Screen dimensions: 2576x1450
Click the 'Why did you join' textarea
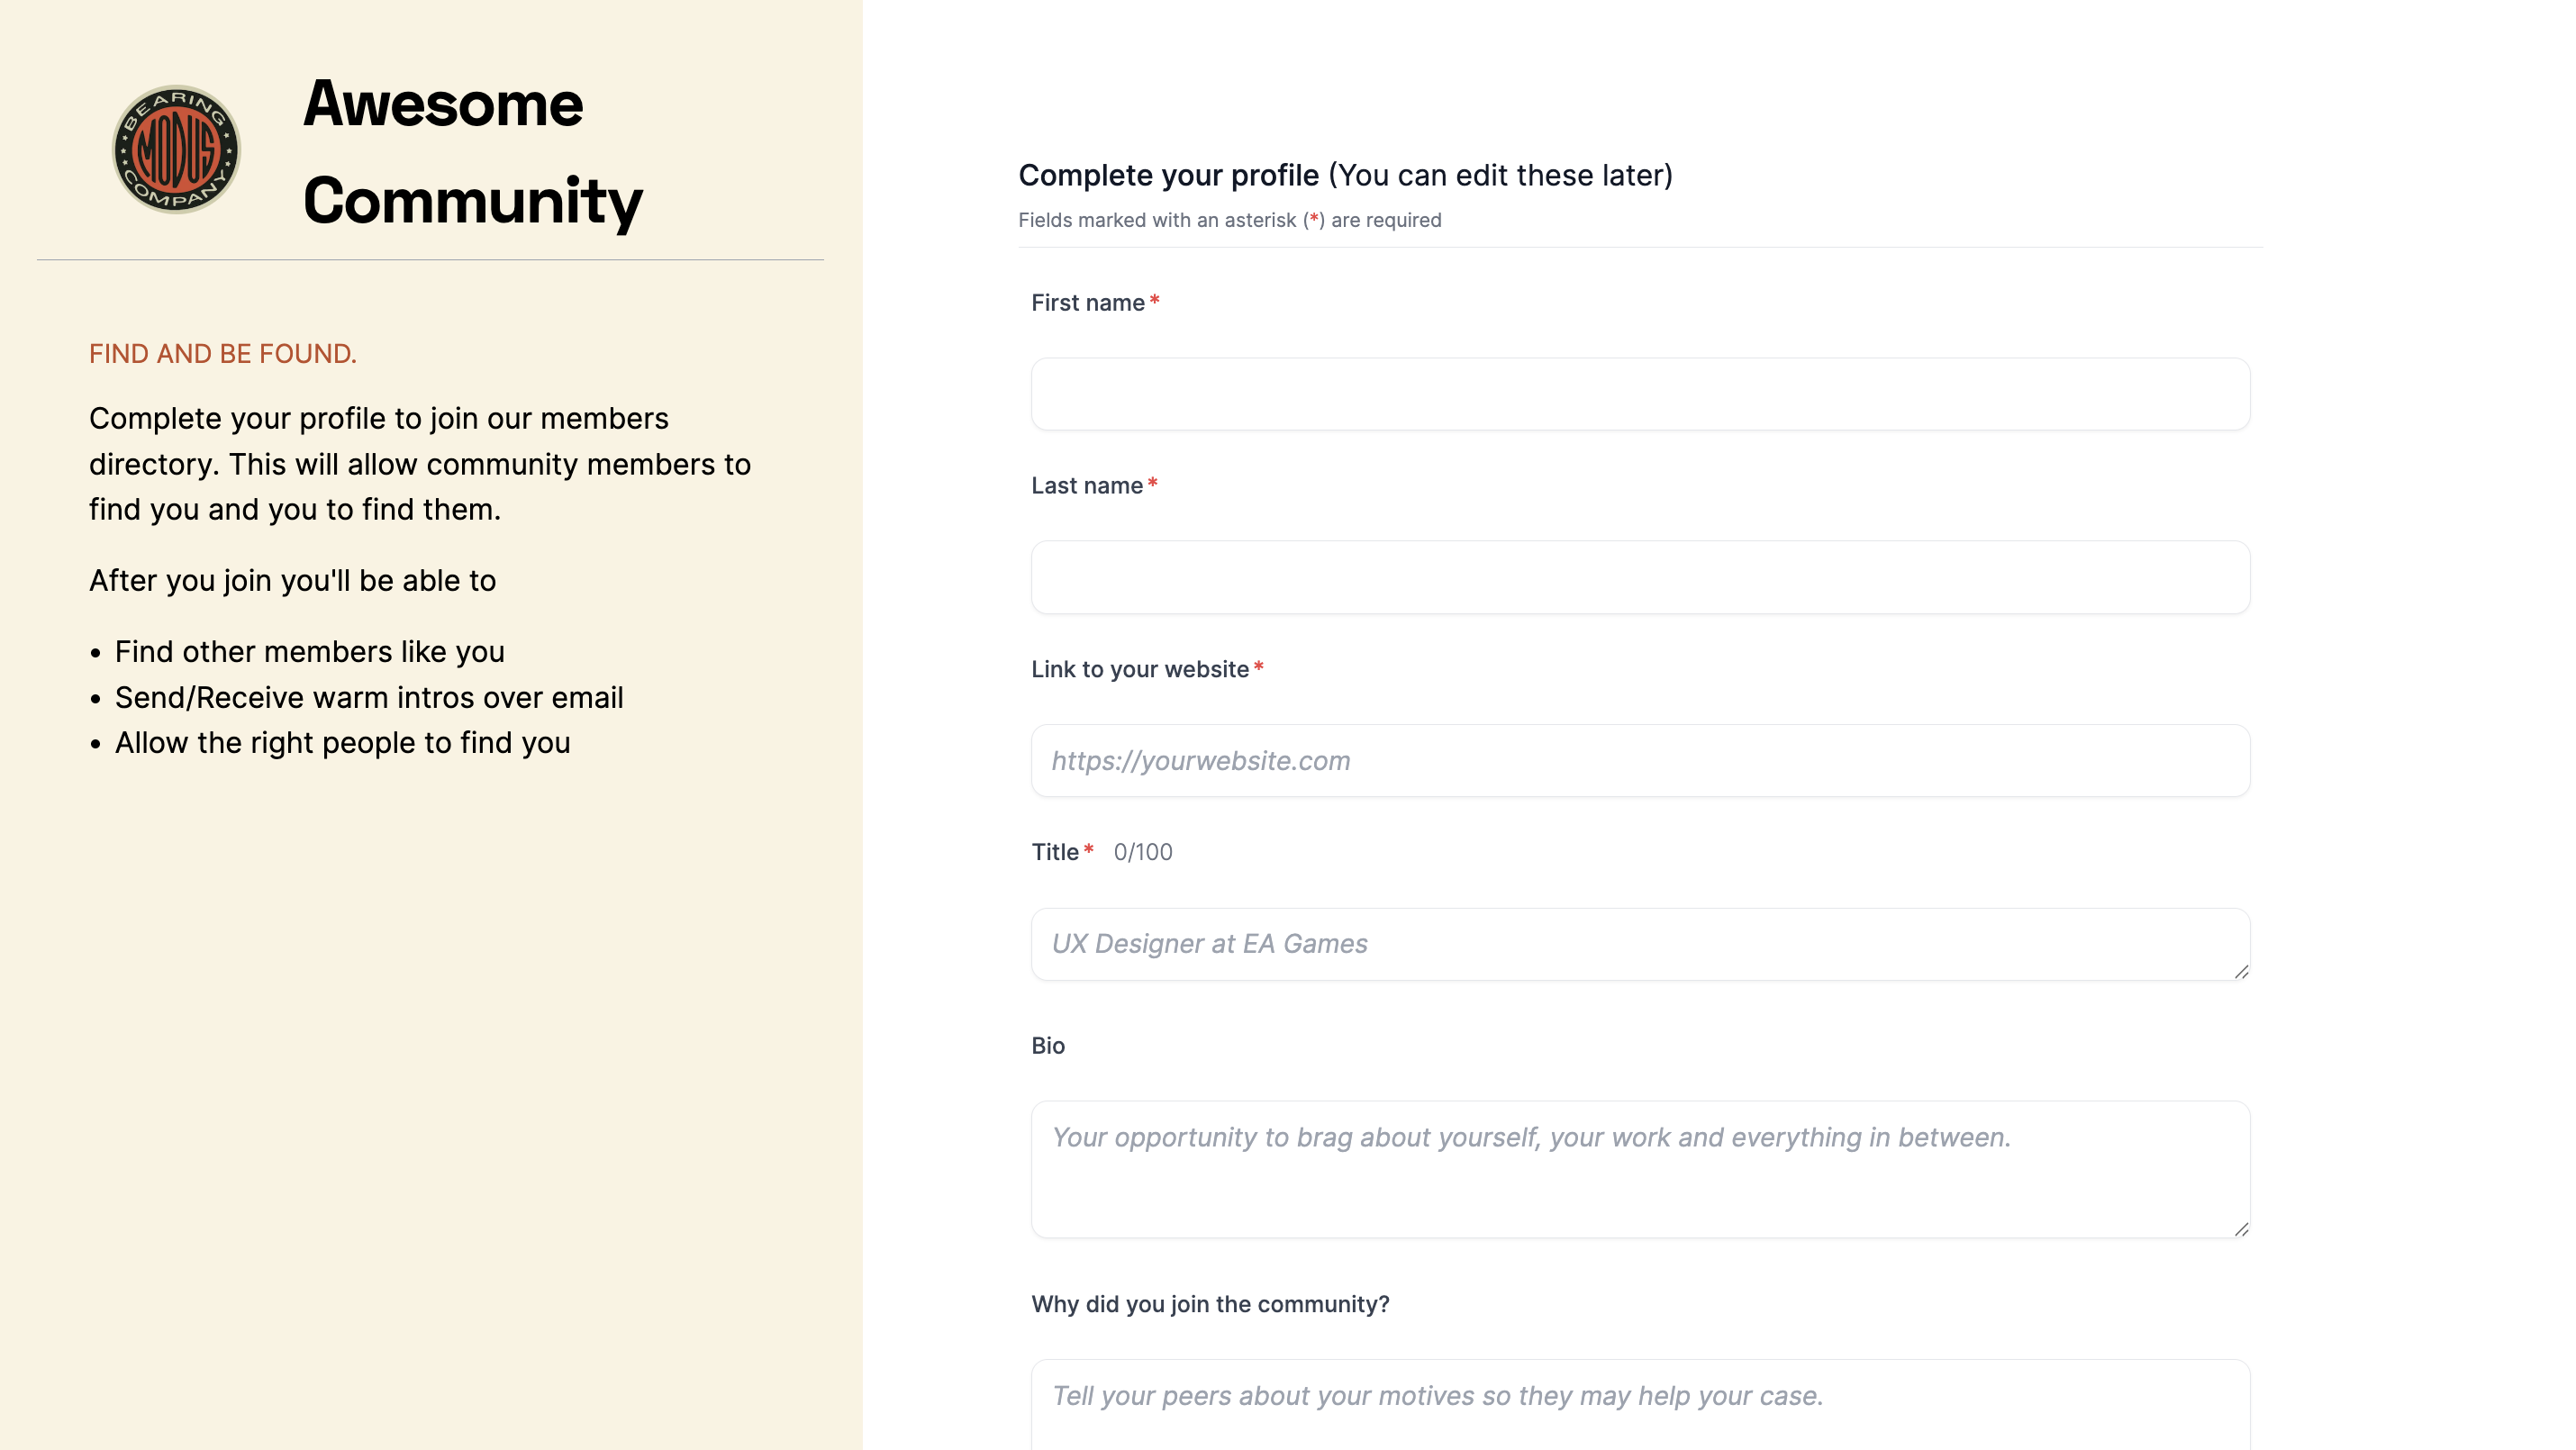coord(1640,1405)
